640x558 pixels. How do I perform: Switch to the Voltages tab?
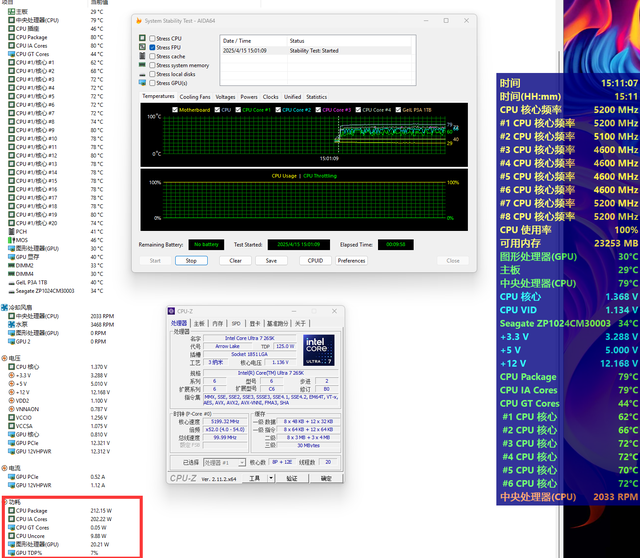click(225, 97)
